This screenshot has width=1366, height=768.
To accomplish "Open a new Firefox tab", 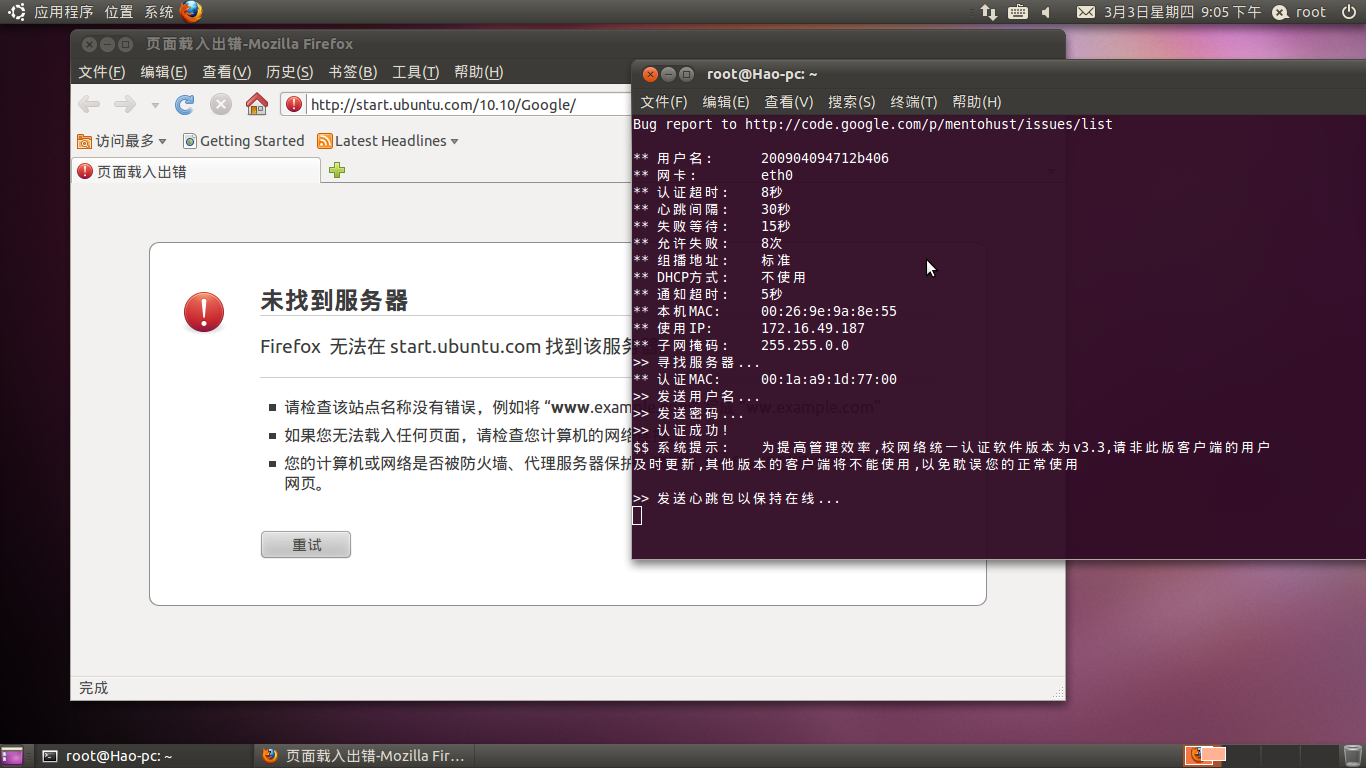I will 337,171.
